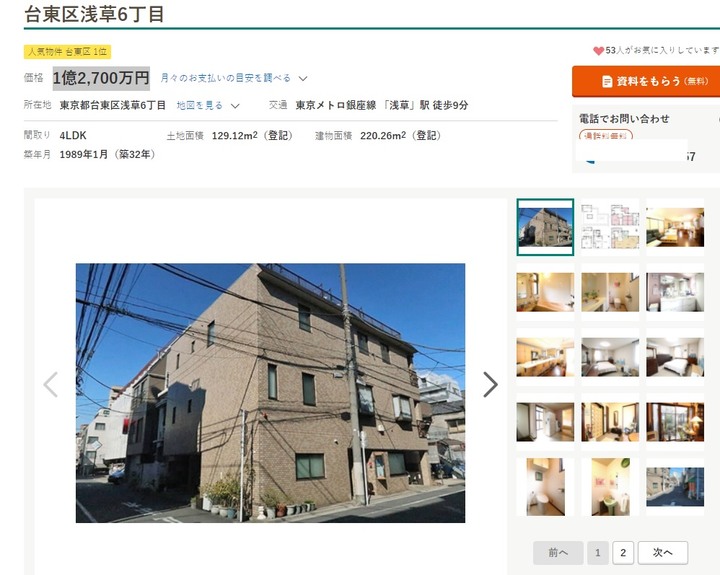Select the floor plan thumbnail
720x575 pixels.
(610, 227)
